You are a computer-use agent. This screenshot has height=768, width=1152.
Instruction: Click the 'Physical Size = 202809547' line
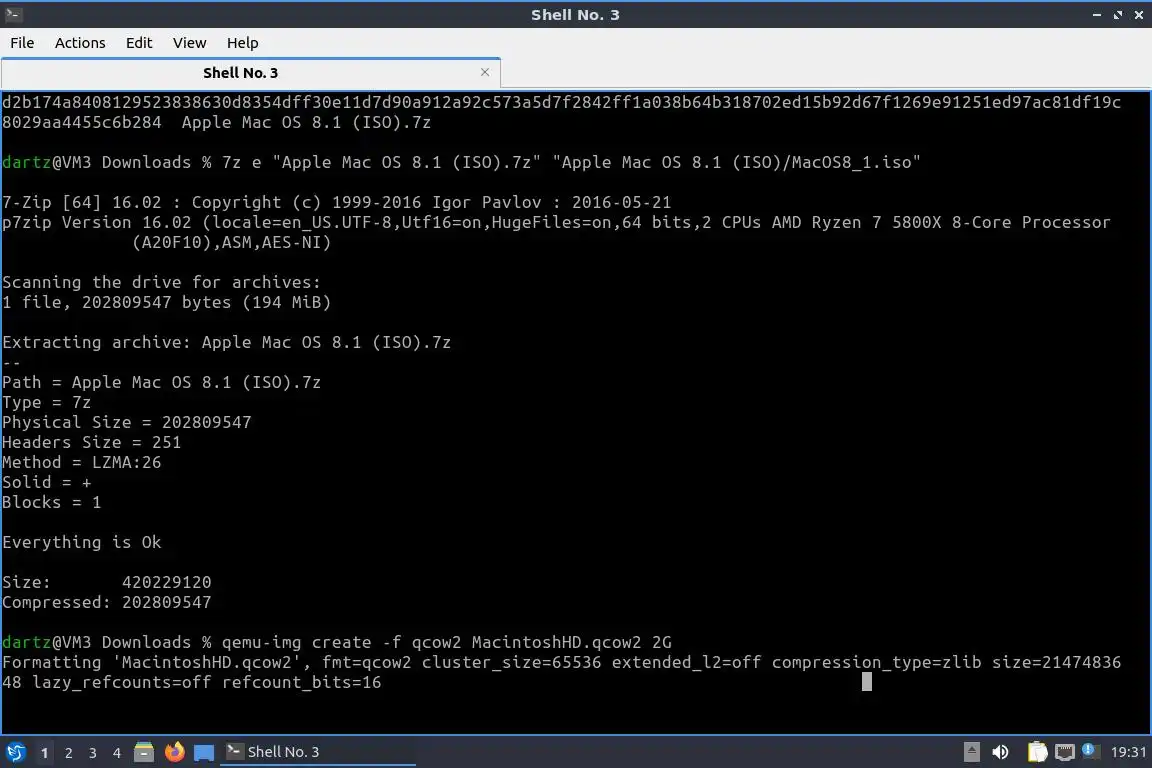(126, 423)
